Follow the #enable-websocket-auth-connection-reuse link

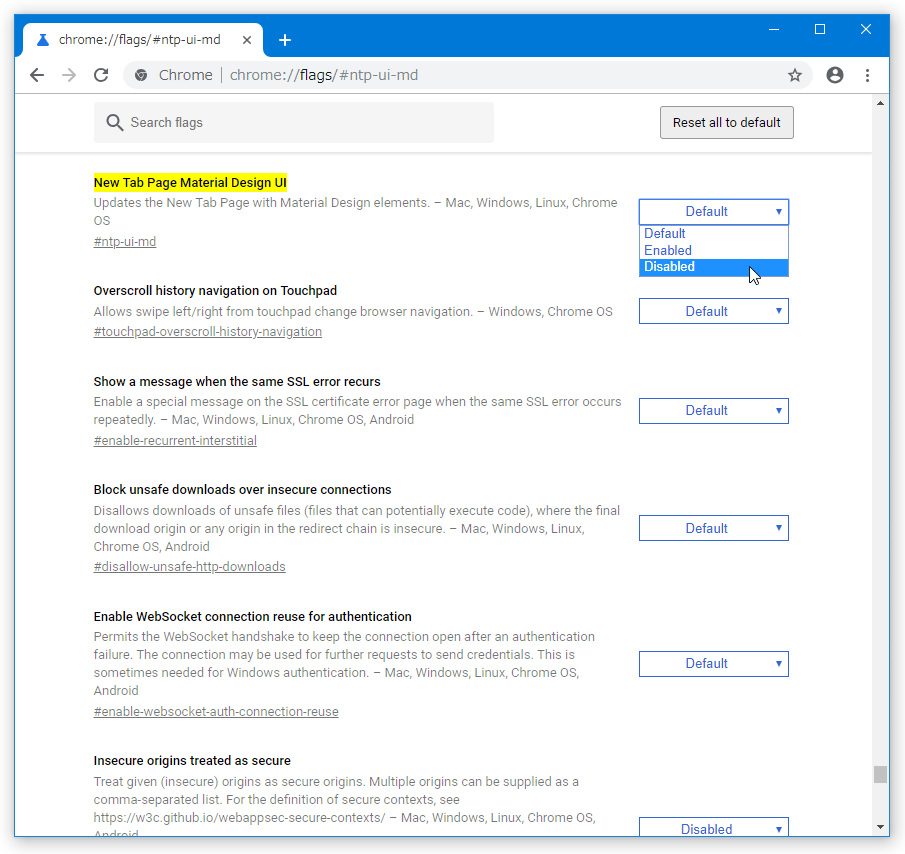(x=216, y=712)
